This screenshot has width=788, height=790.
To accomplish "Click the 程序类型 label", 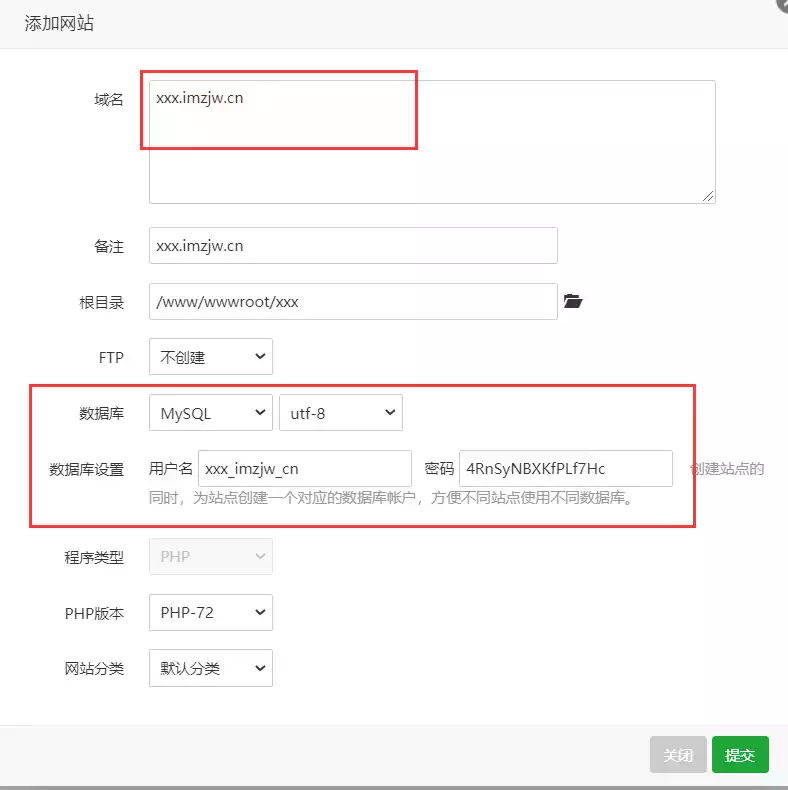I will pyautogui.click(x=94, y=557).
